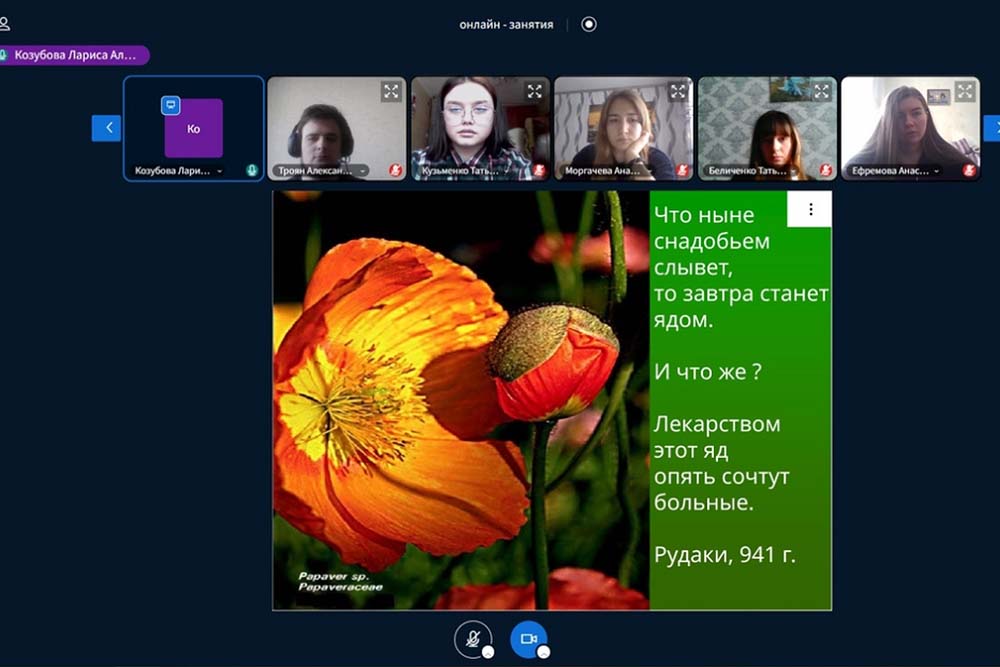
Task: Open camera options chevron
Action: [544, 652]
